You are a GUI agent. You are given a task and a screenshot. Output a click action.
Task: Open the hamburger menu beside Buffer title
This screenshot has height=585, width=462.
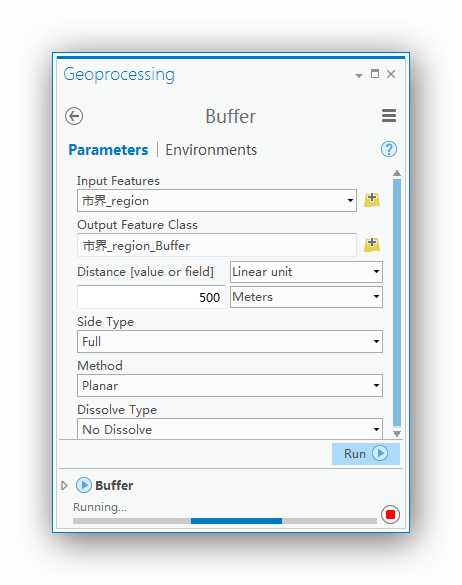389,116
